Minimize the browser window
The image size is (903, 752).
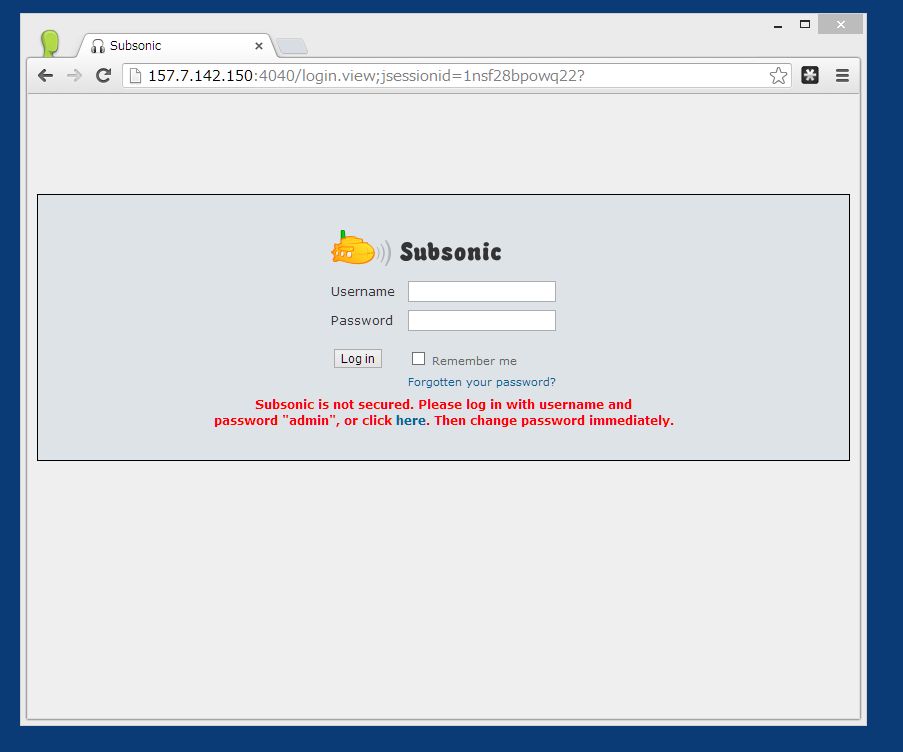[778, 25]
